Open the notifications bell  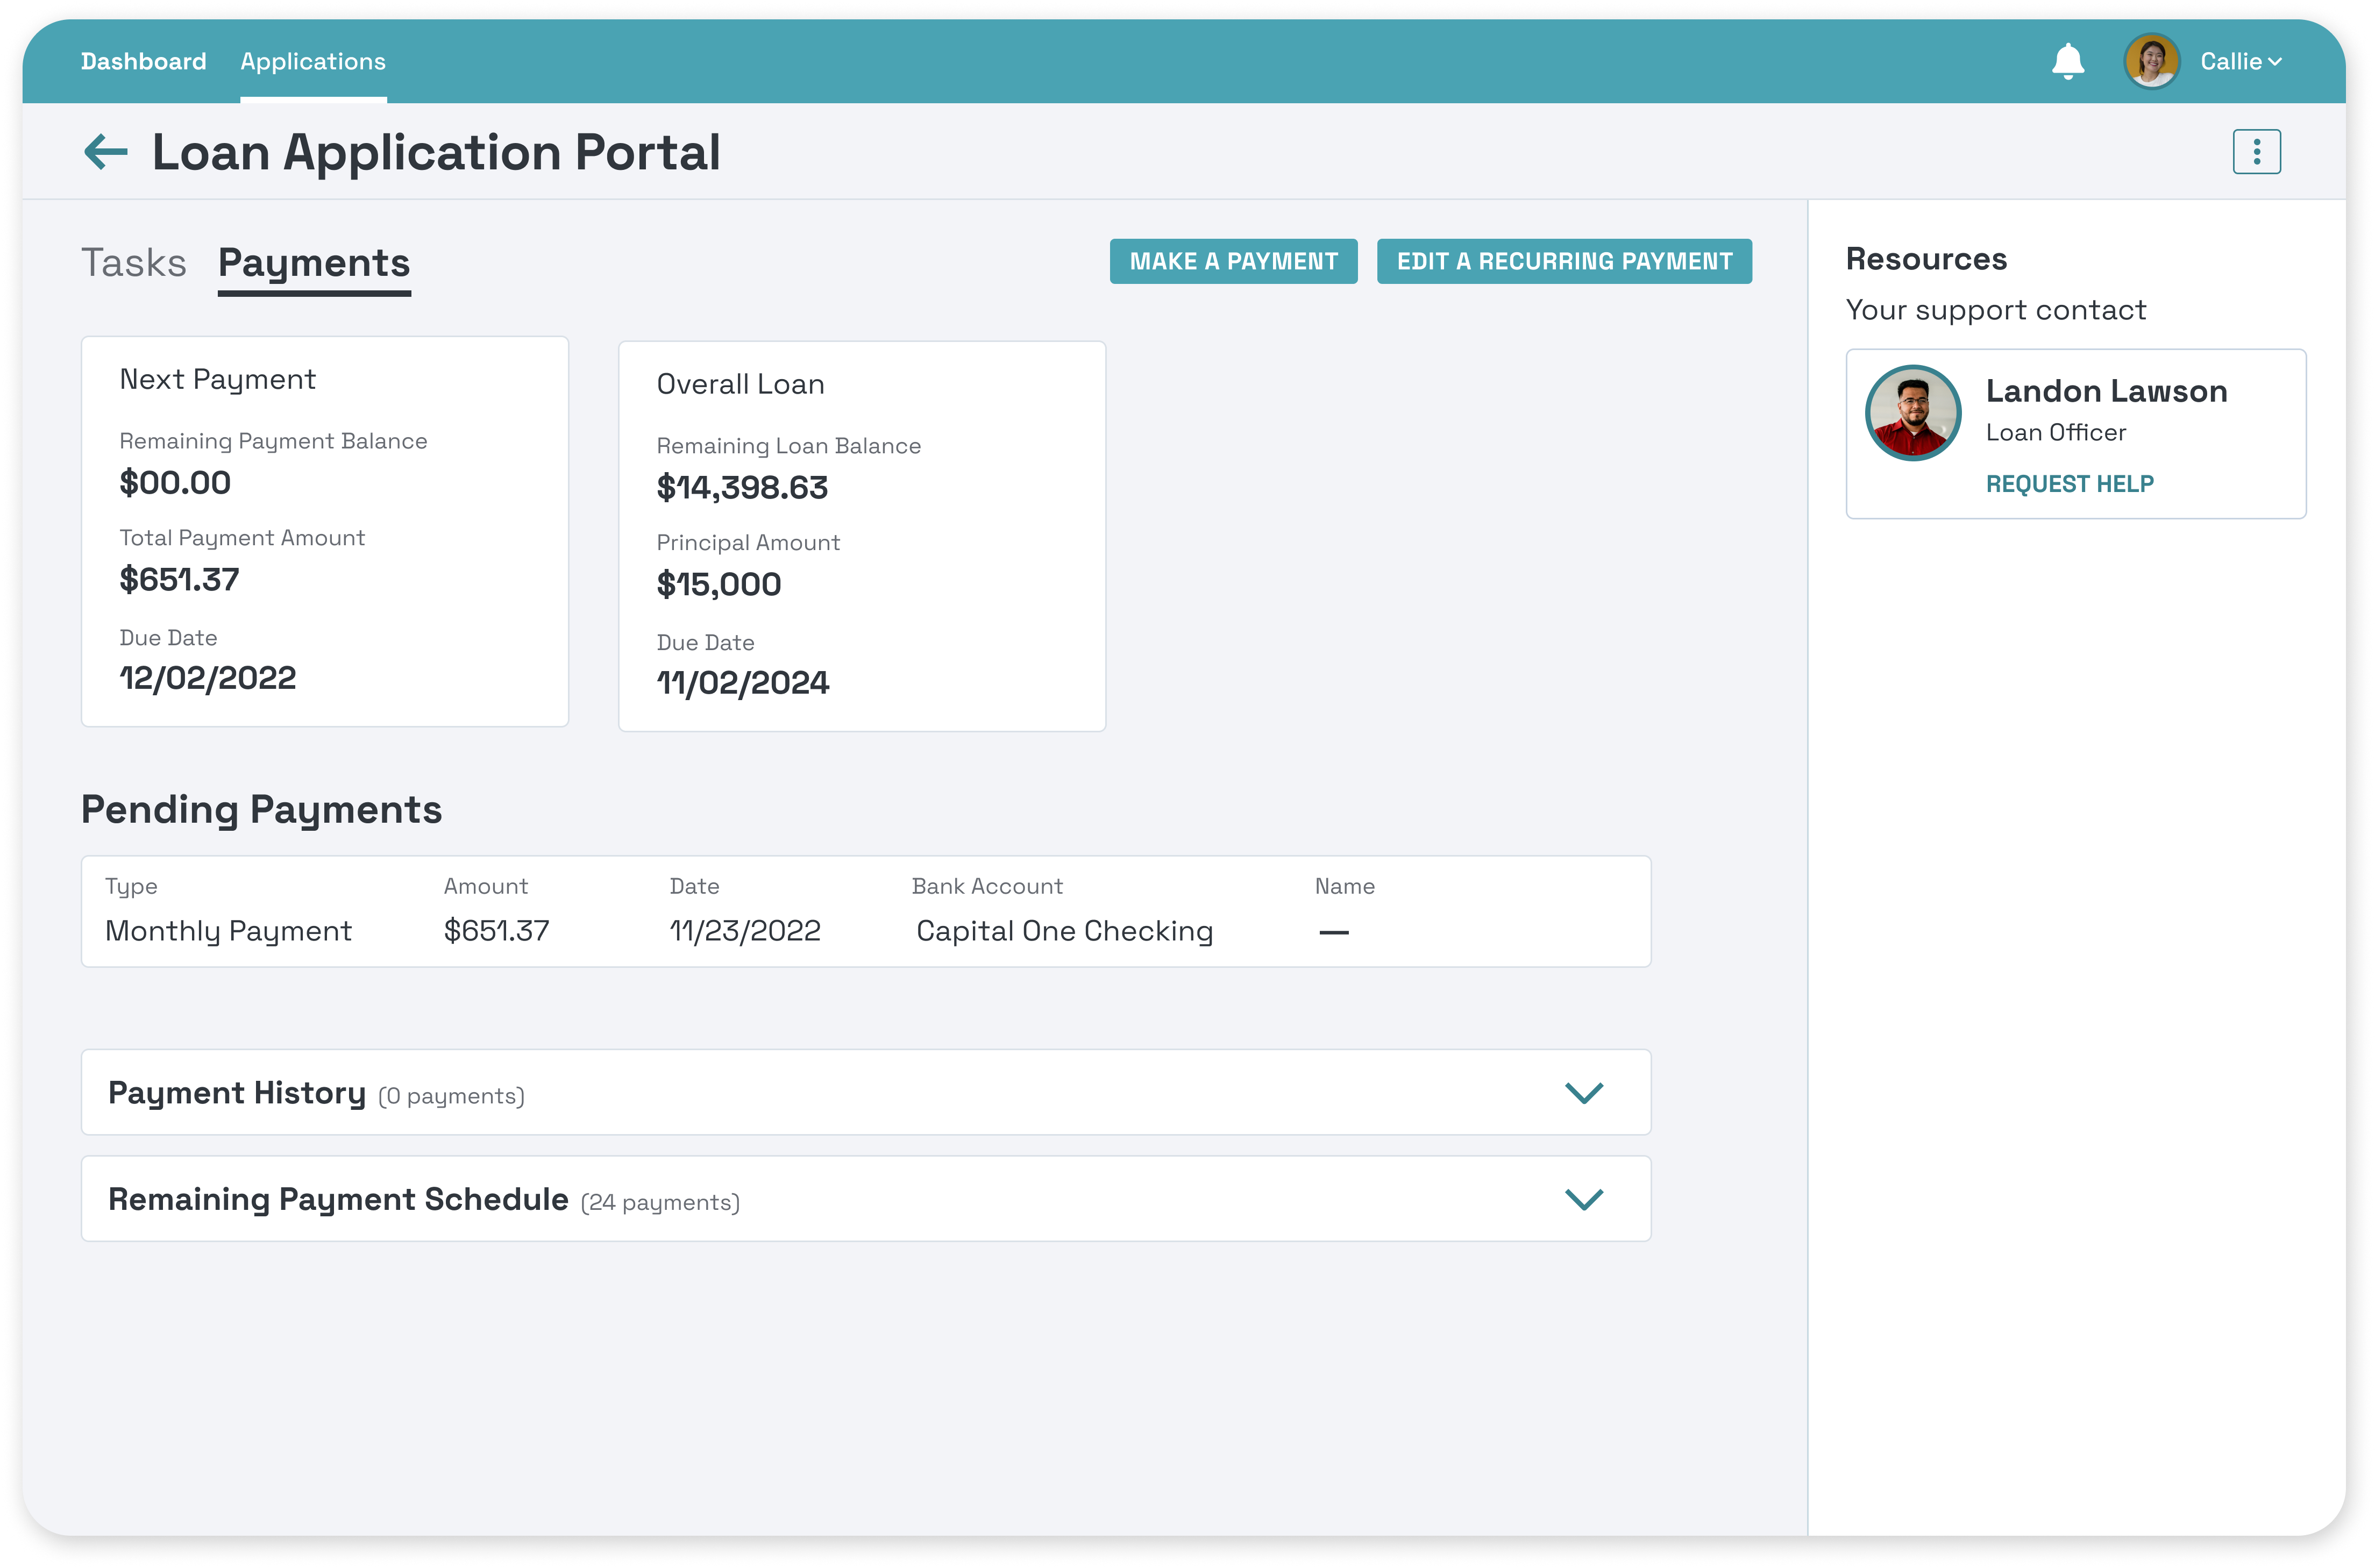click(x=2067, y=62)
